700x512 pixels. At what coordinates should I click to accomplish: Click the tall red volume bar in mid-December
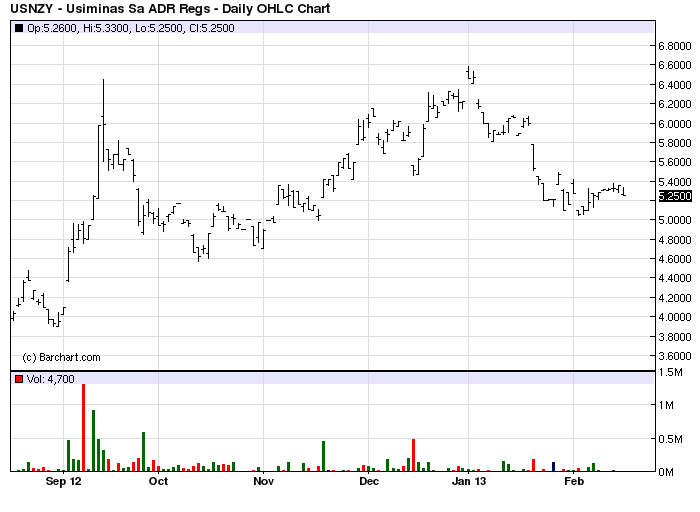(x=413, y=455)
